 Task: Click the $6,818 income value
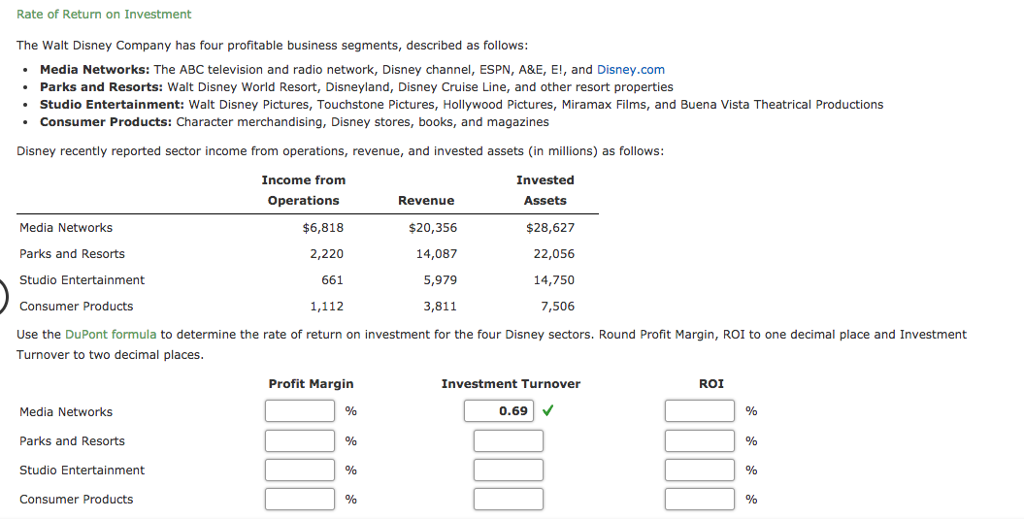[323, 228]
